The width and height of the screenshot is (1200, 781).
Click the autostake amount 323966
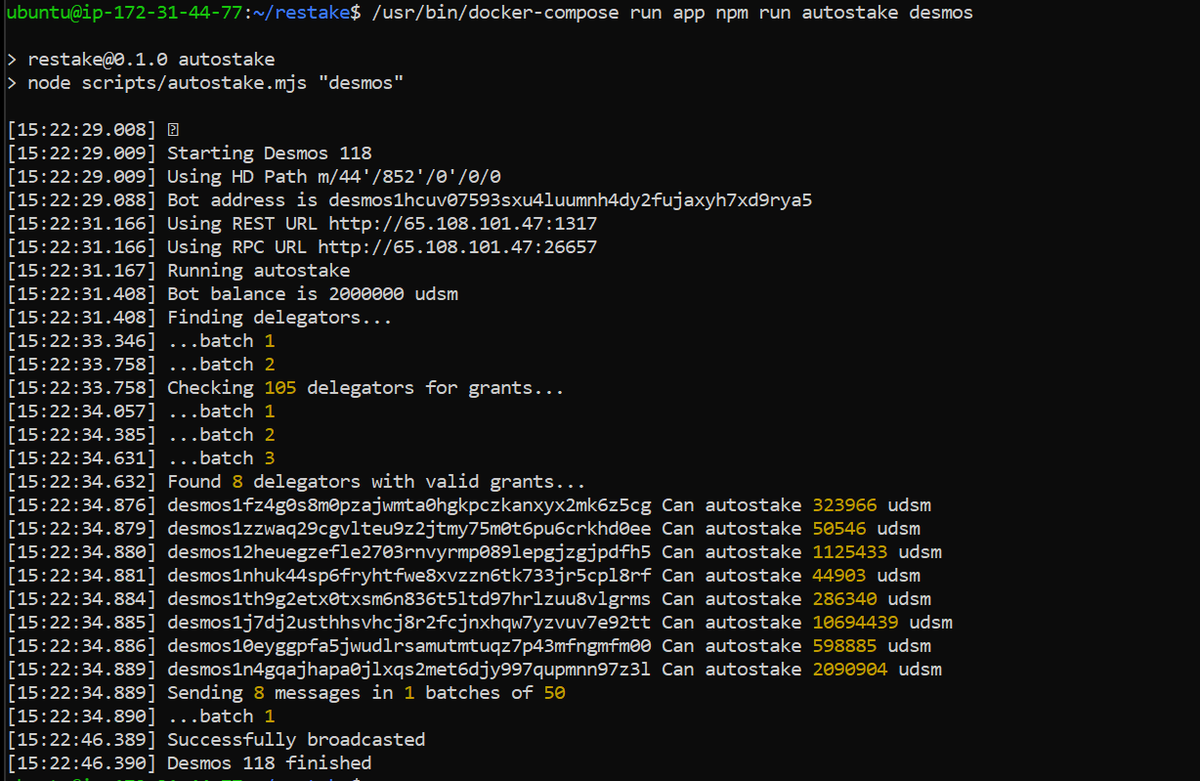[845, 505]
